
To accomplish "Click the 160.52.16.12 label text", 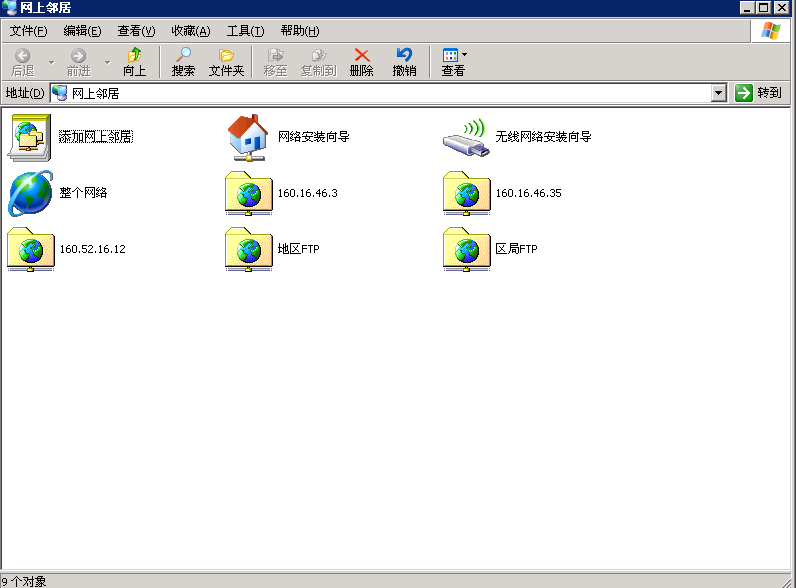I will 92,249.
